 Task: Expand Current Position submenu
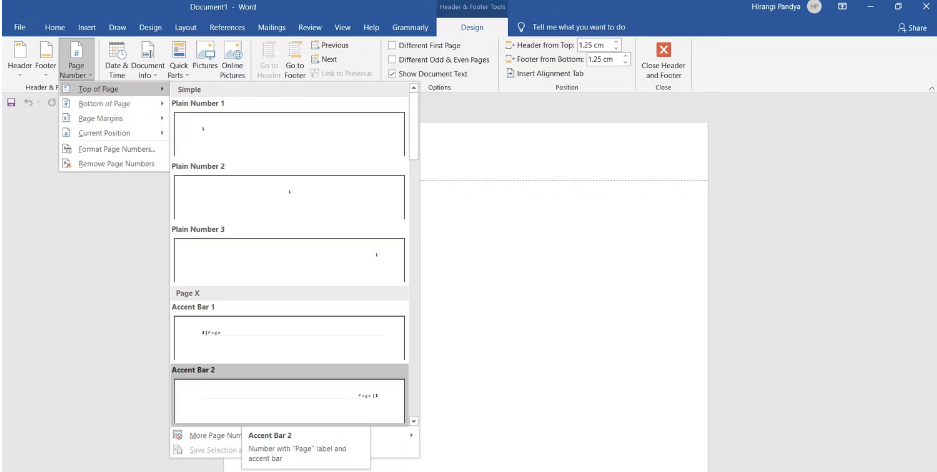(114, 133)
